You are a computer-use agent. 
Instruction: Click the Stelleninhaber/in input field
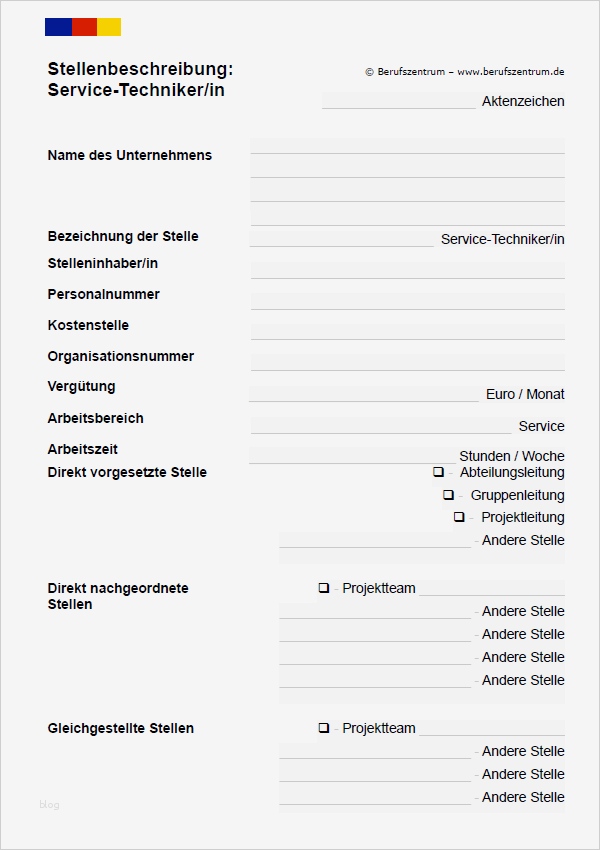407,270
